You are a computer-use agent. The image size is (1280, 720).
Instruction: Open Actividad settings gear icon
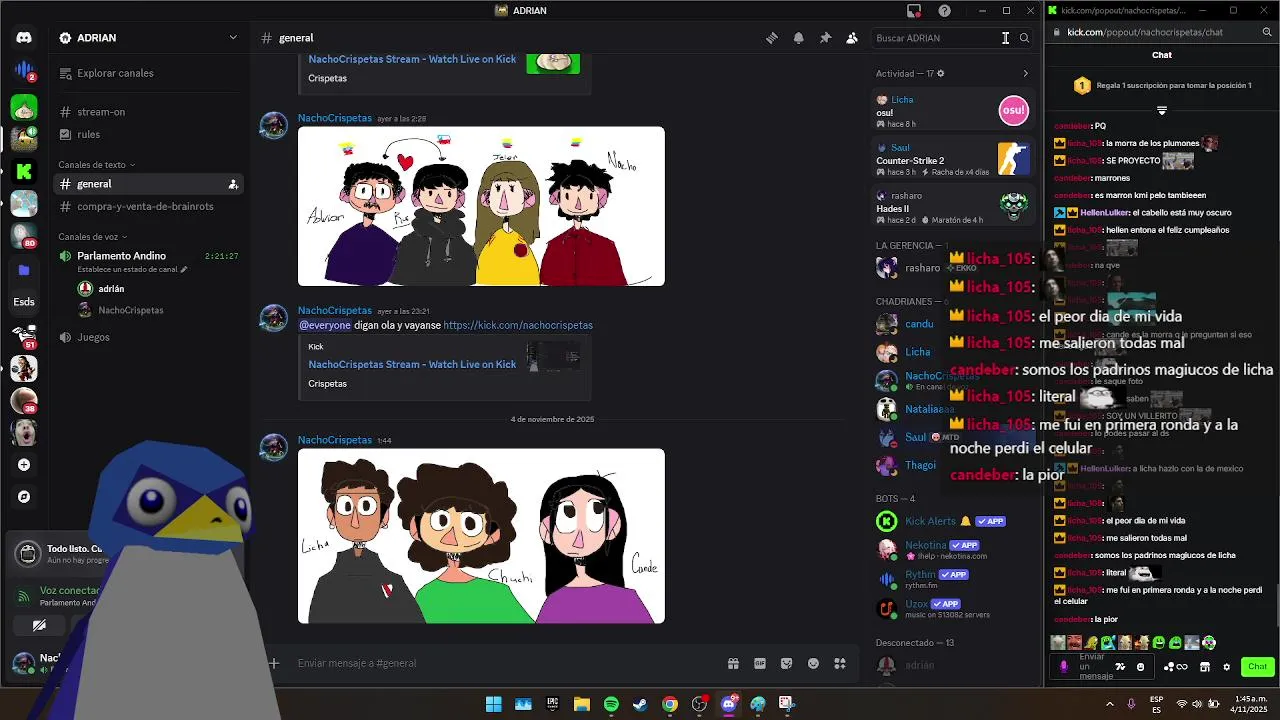pyautogui.click(x=940, y=74)
